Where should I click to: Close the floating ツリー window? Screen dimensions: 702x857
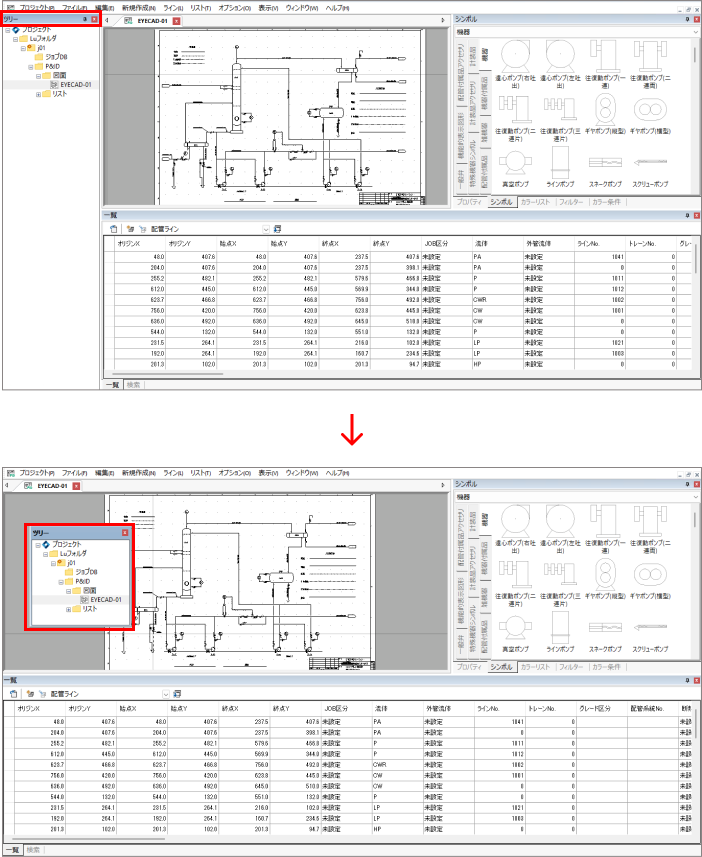point(125,533)
